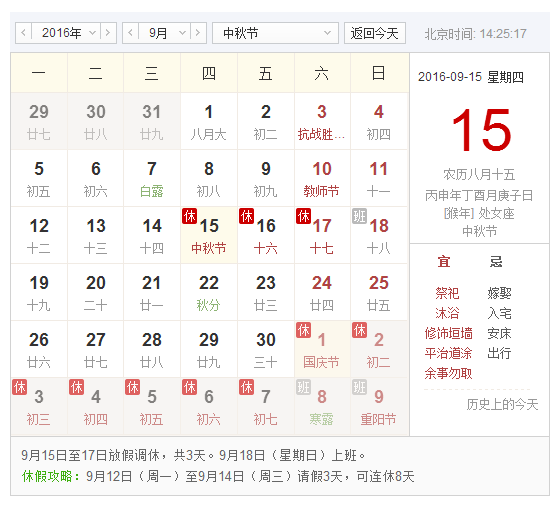
Task: Click 出行 item under 忌
Action: pos(499,353)
